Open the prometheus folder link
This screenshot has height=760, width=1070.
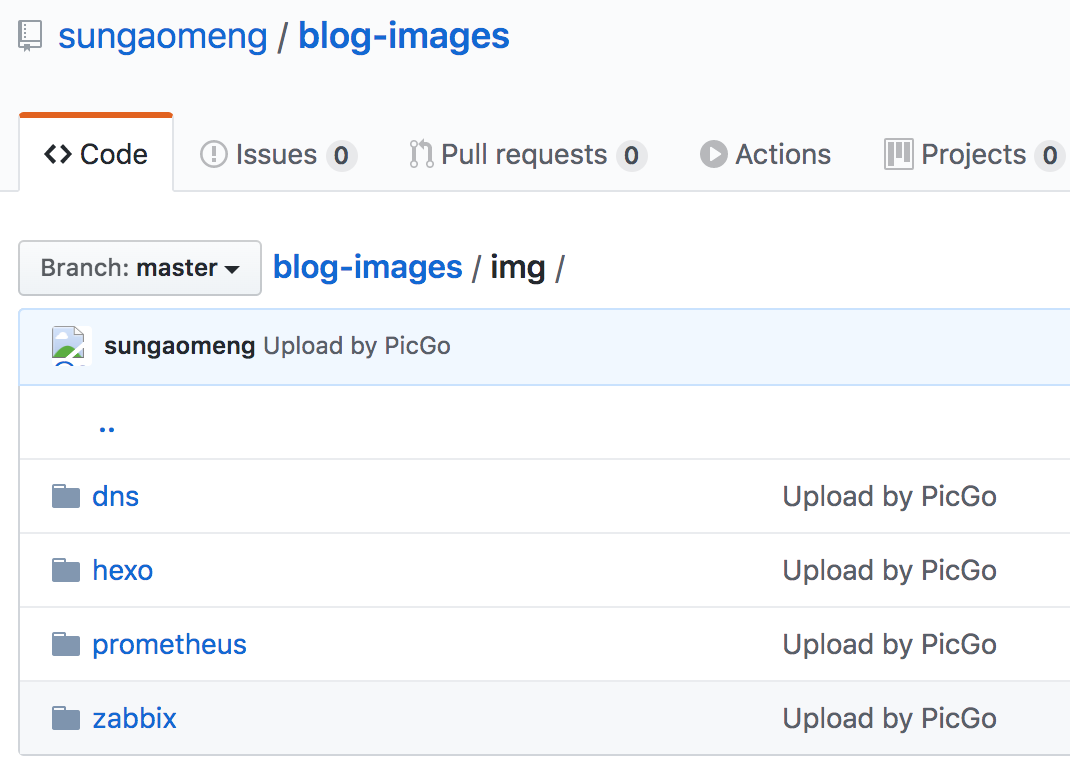pyautogui.click(x=169, y=645)
